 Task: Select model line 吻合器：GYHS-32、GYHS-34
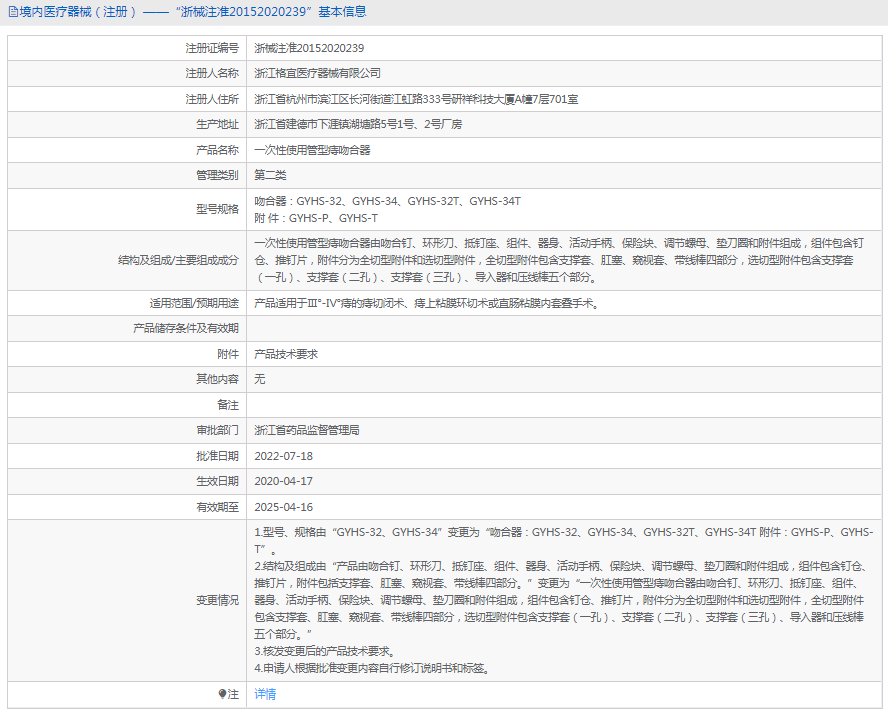387,201
